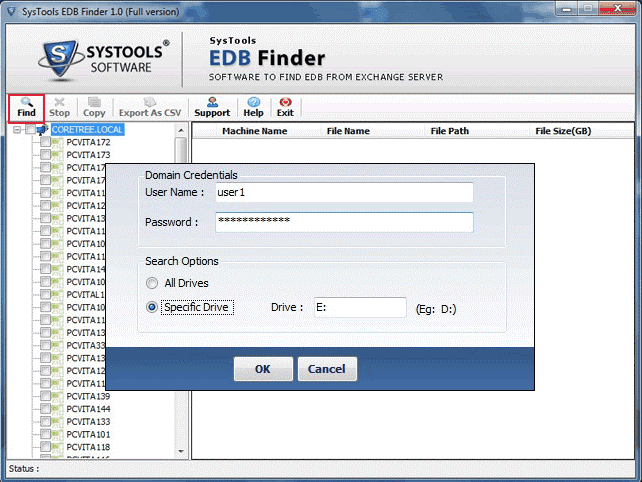Click the SysTools shield icon in title bar
The image size is (642, 482).
pos(11,11)
